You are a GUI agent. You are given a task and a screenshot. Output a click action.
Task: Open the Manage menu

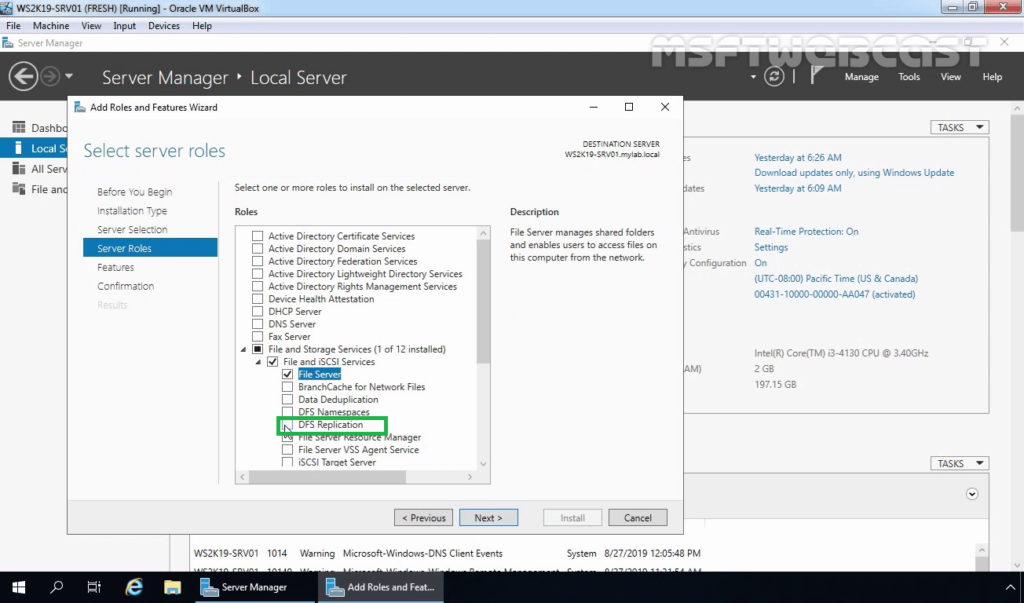click(861, 76)
